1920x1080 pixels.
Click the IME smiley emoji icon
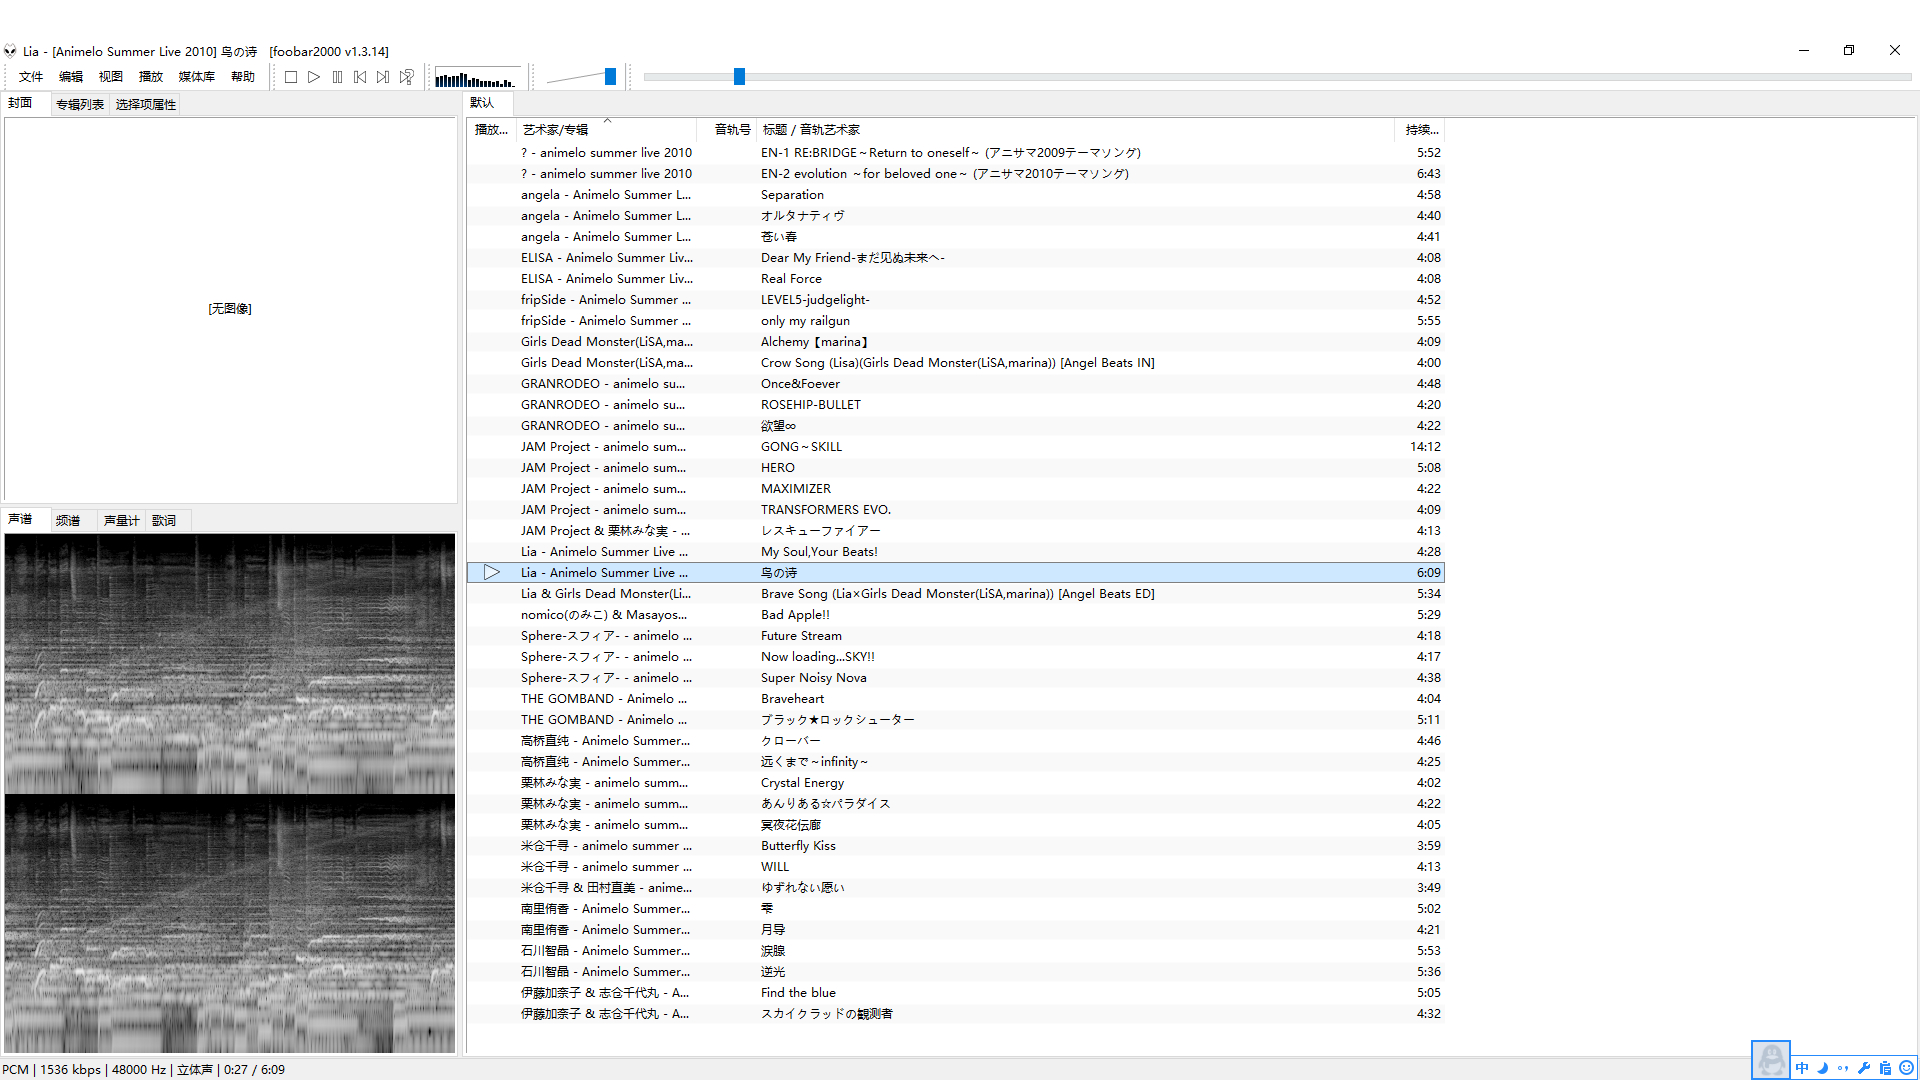pos(1906,1068)
